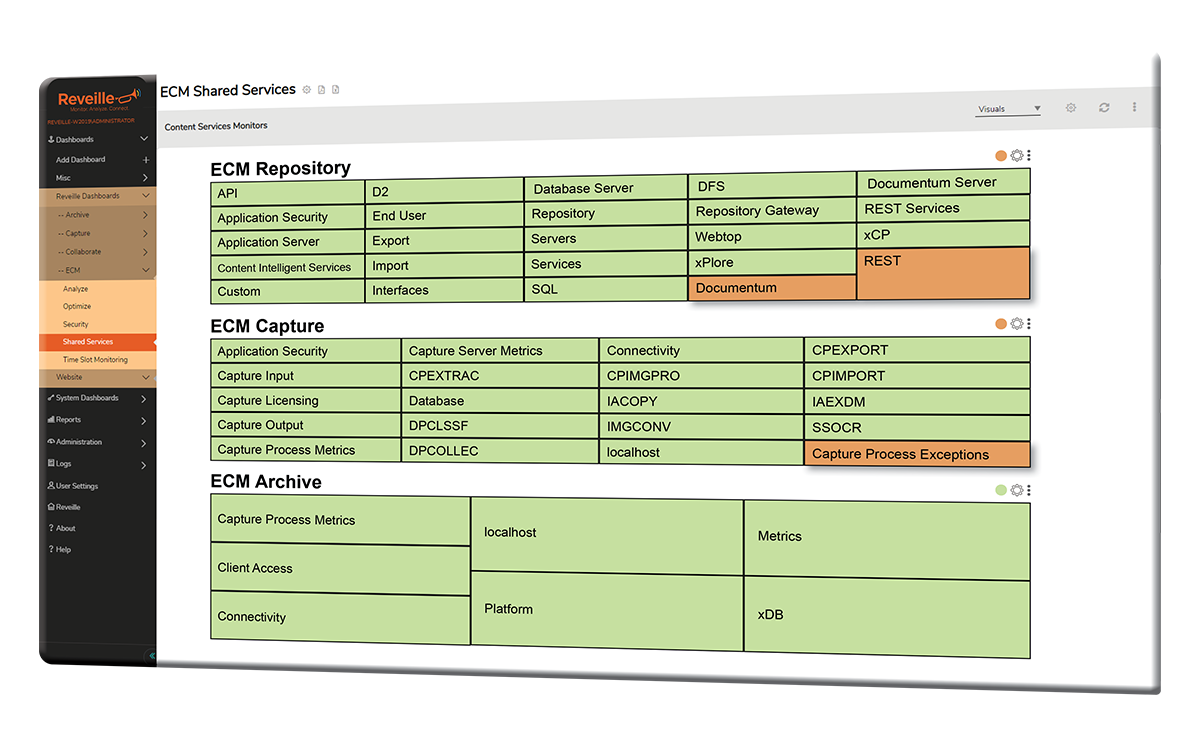Refresh the dashboard with the reload icon

(x=1104, y=108)
